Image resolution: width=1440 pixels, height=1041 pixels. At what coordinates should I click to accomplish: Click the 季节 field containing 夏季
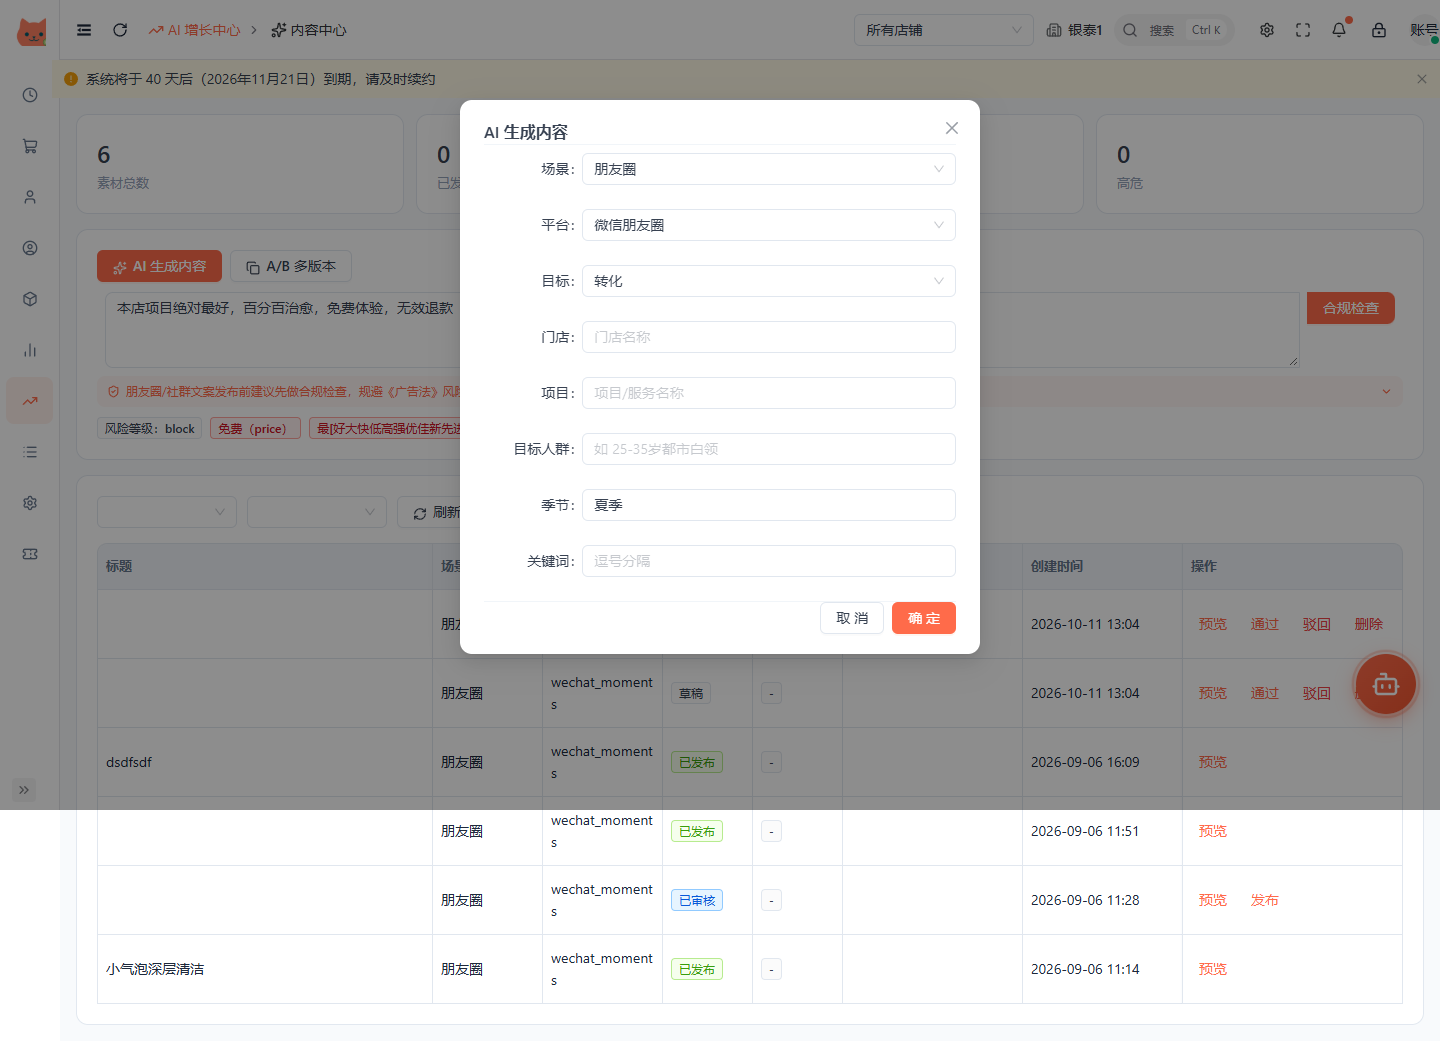tap(768, 505)
